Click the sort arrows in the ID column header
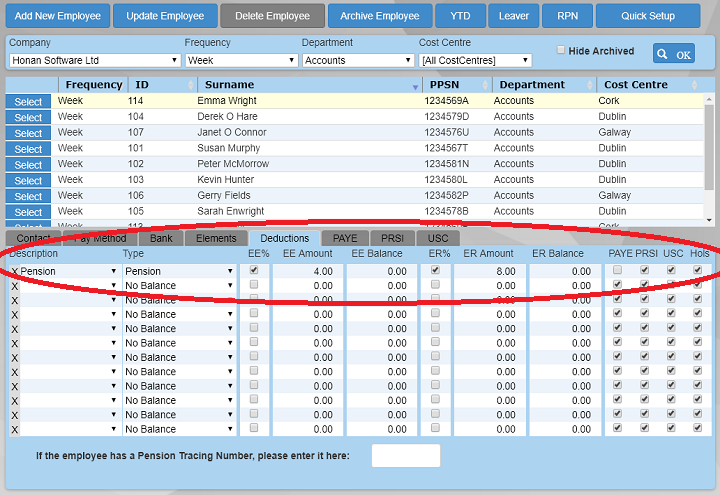The height and width of the screenshot is (495, 720). tap(190, 86)
